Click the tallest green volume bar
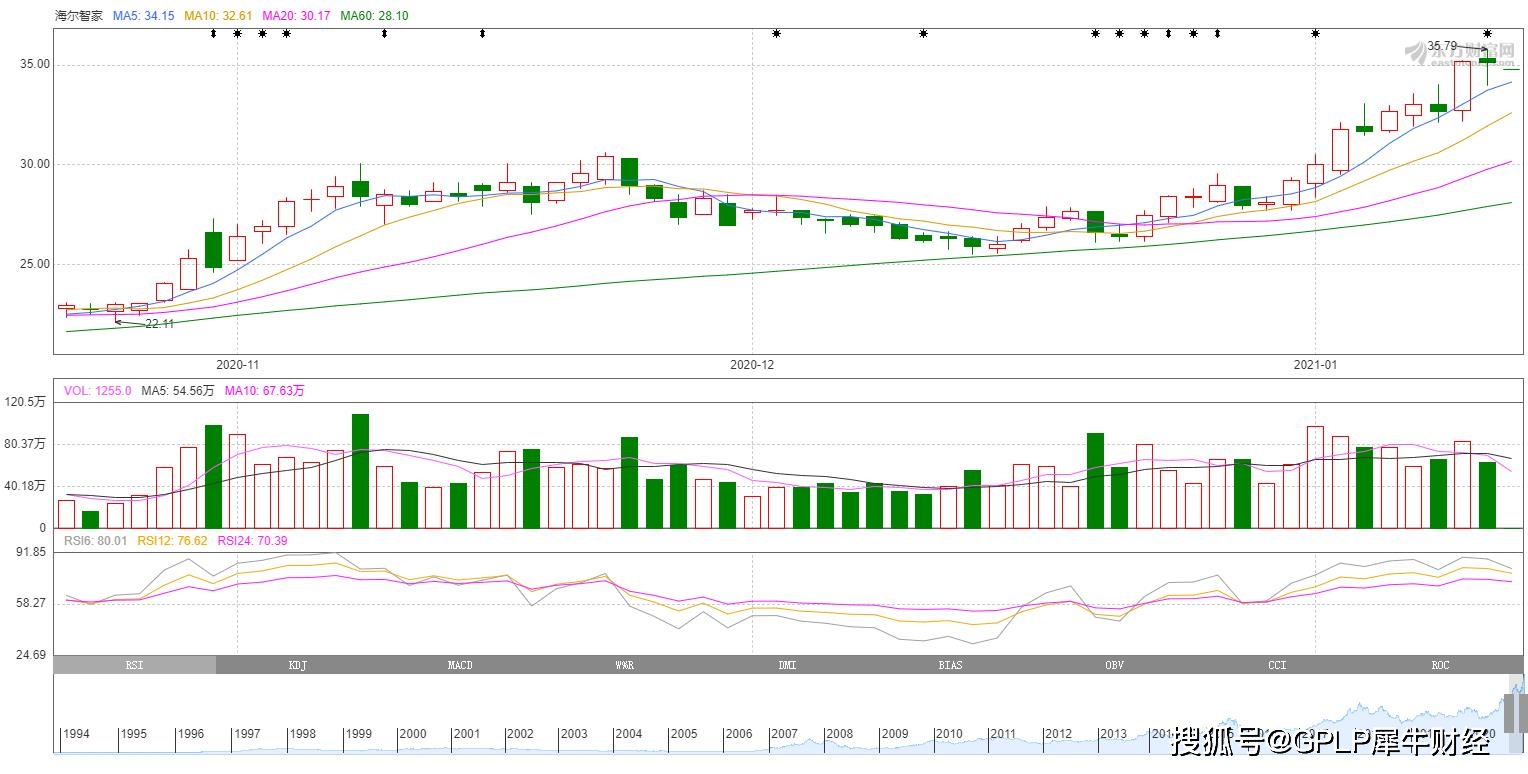The width and height of the screenshot is (1528, 774). [x=360, y=470]
